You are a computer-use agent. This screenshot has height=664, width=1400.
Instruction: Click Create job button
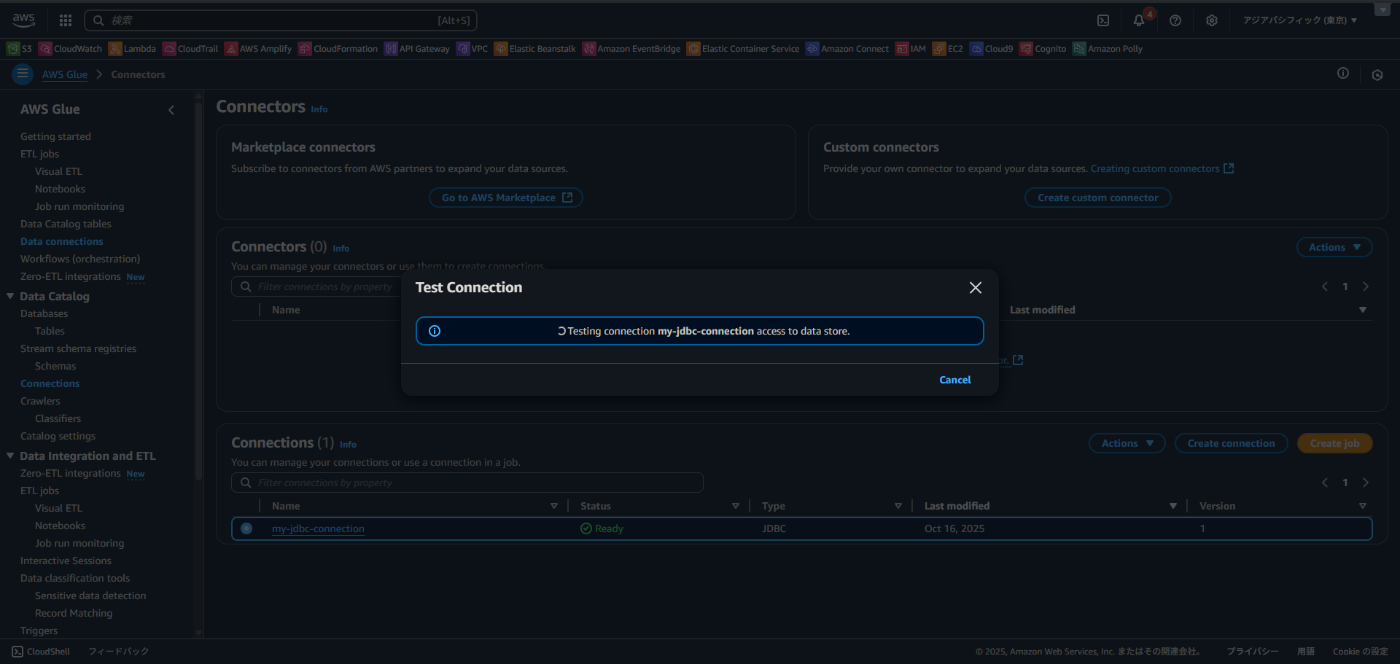tap(1335, 443)
